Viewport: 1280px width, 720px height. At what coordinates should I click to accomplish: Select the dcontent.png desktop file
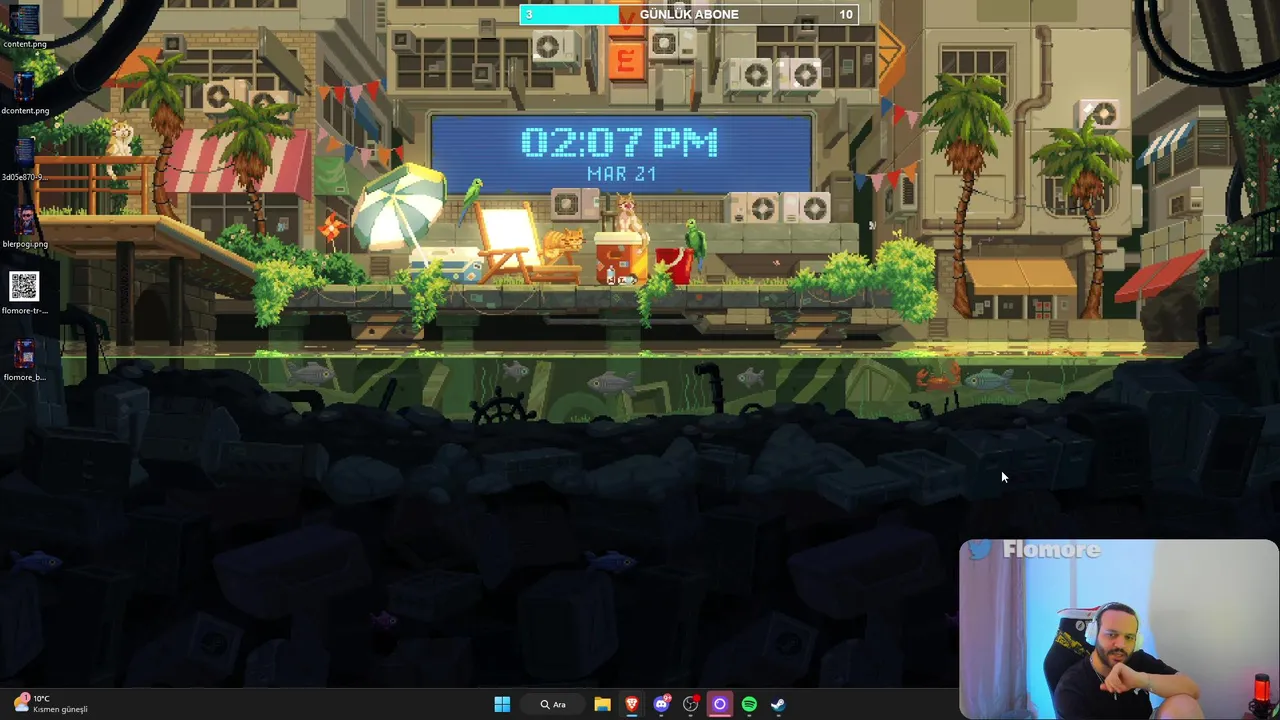point(24,93)
